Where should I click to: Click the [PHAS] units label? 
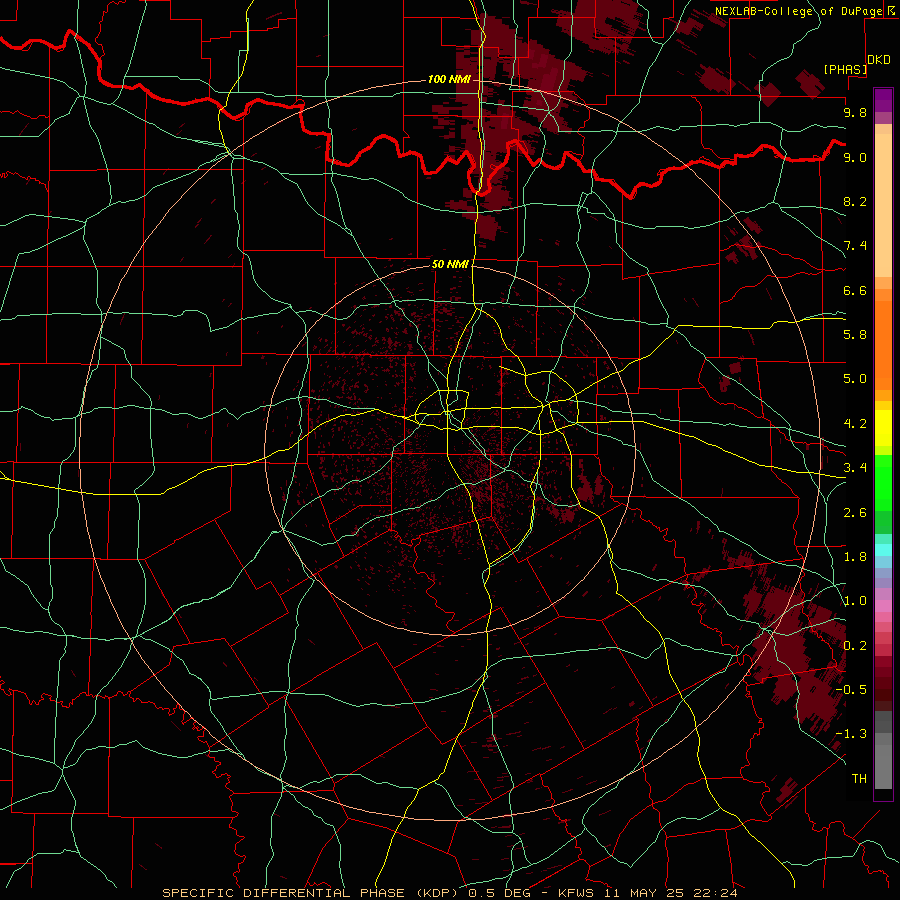[845, 70]
